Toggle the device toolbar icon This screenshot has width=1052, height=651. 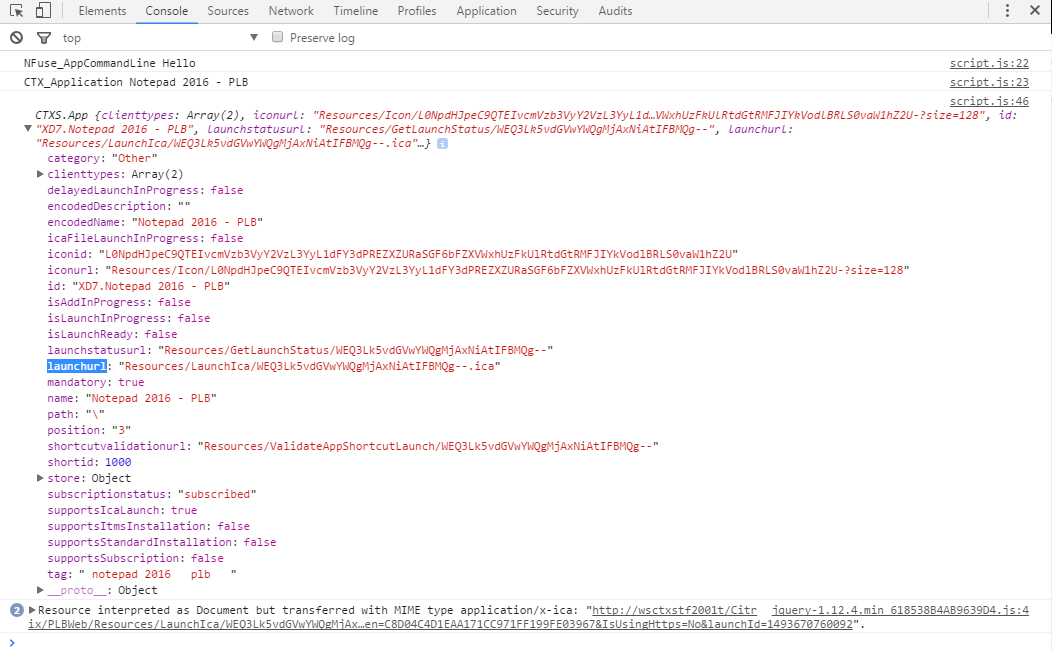tap(43, 11)
